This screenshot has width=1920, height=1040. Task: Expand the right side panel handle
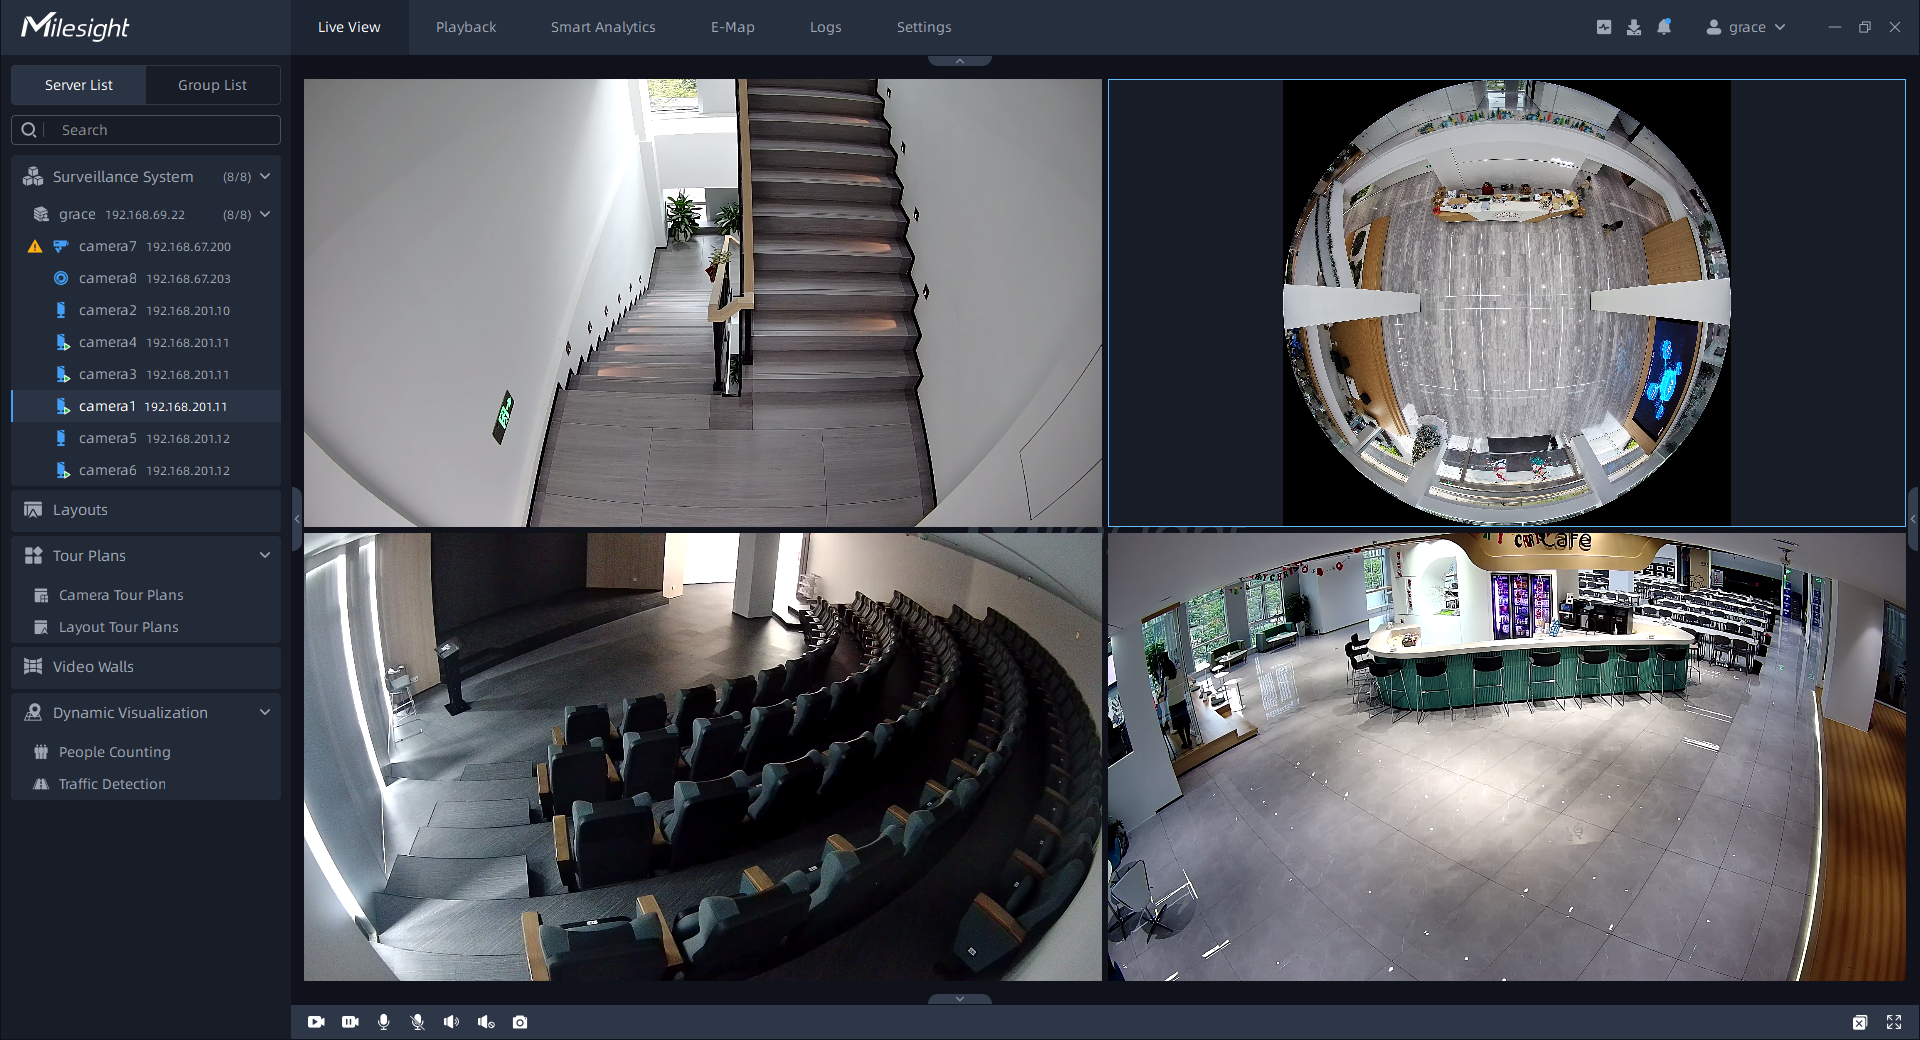pos(1913,520)
